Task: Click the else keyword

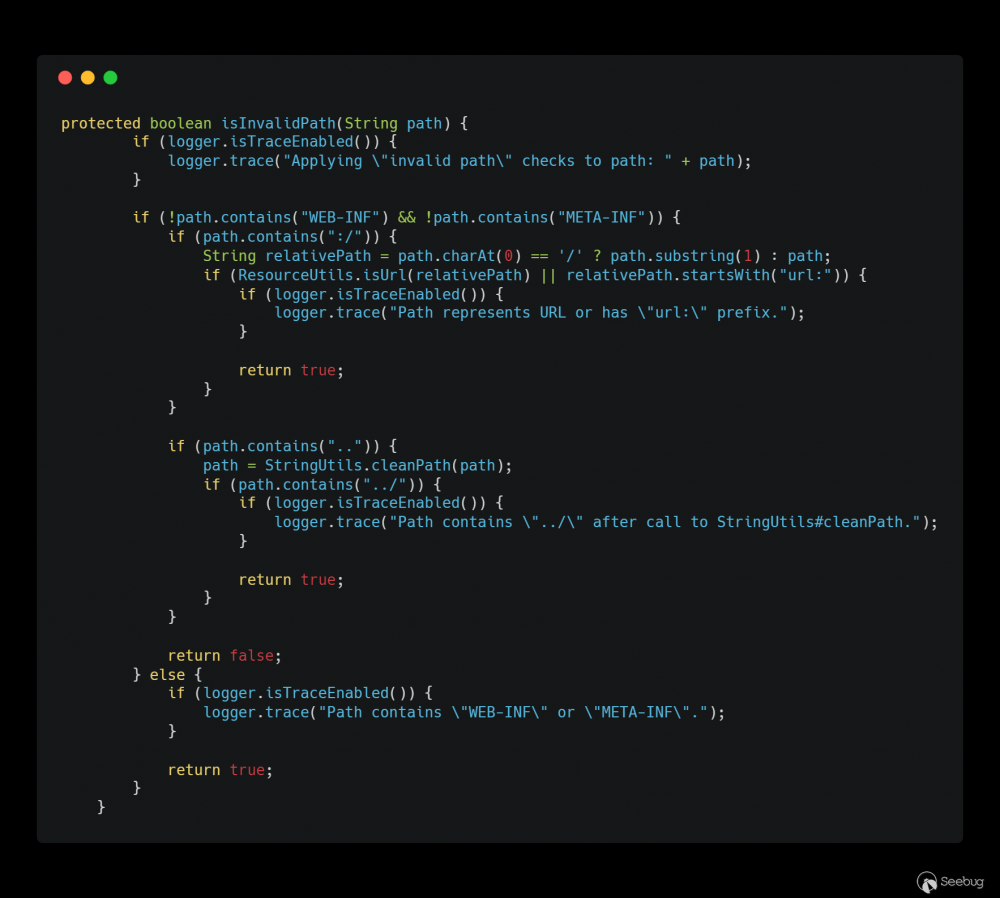Action: click(x=167, y=675)
